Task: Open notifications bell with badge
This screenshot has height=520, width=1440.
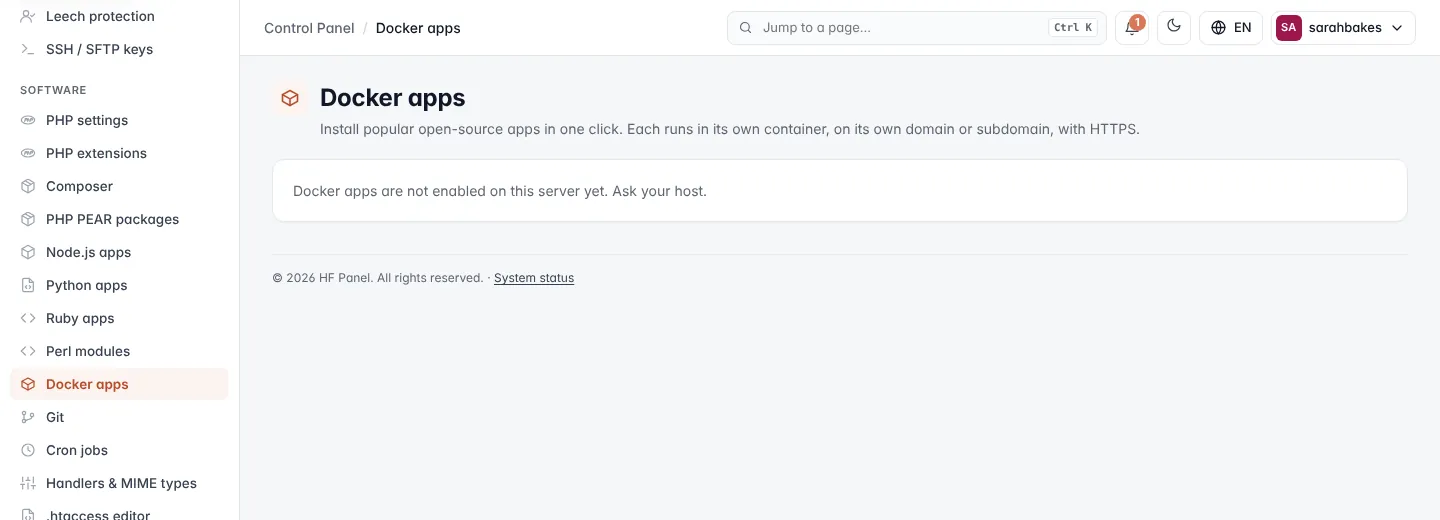Action: [x=1132, y=27]
